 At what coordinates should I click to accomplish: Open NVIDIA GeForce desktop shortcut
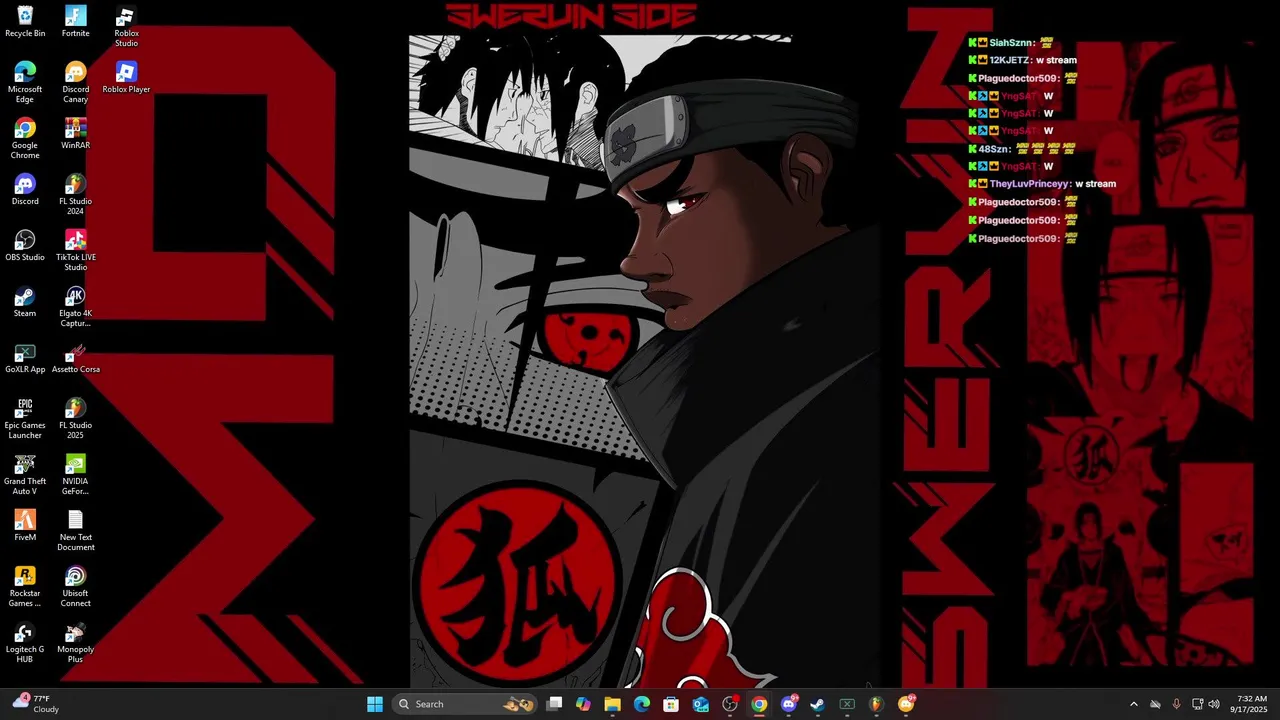pos(75,475)
